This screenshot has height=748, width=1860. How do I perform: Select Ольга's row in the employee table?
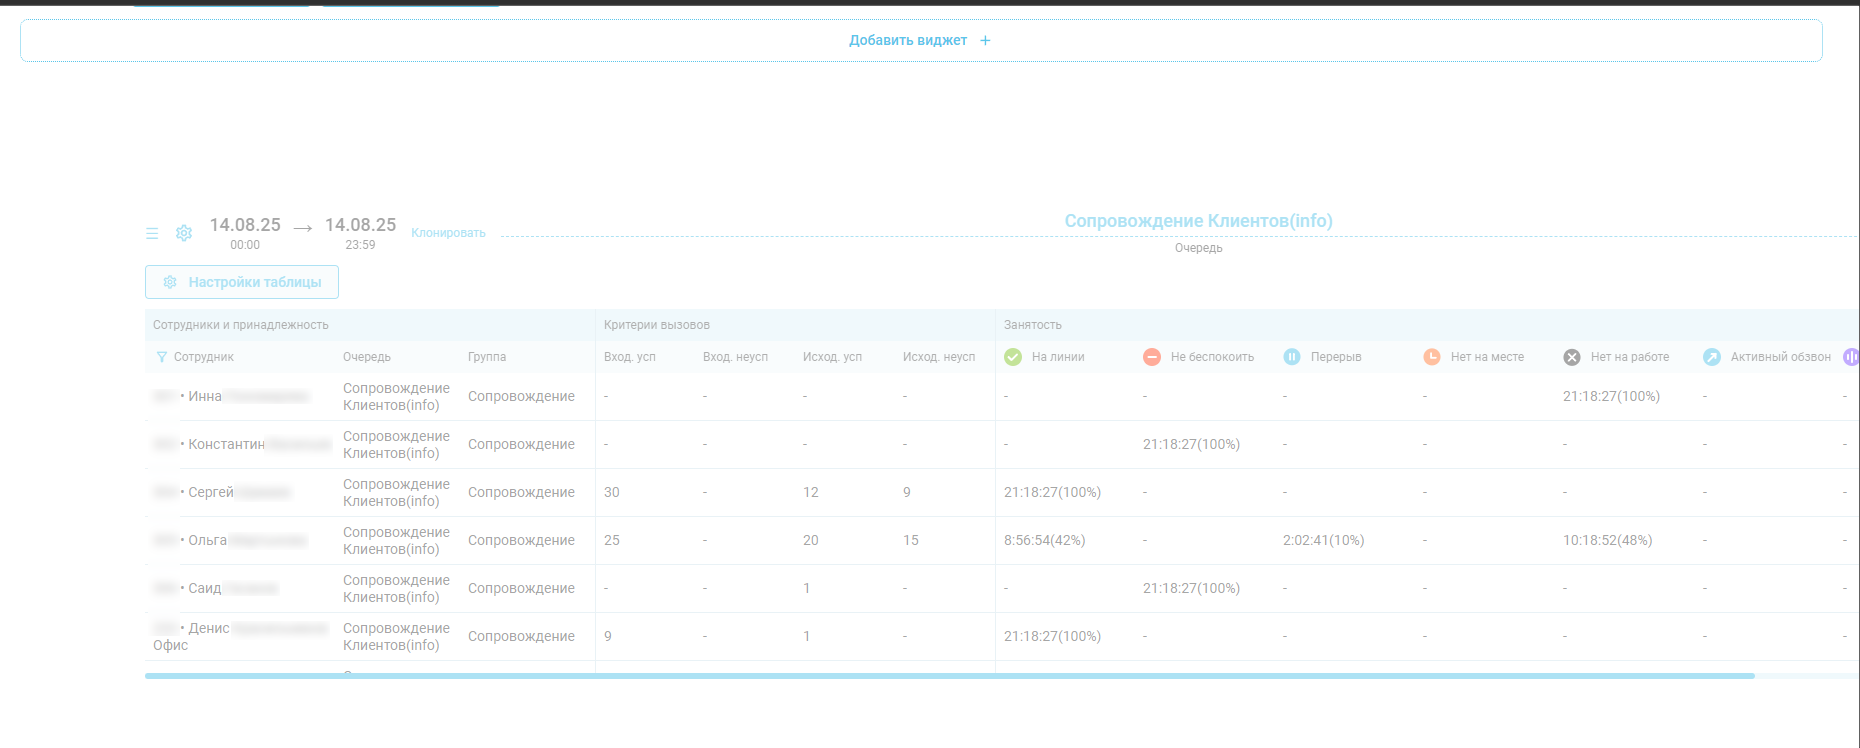pos(208,540)
